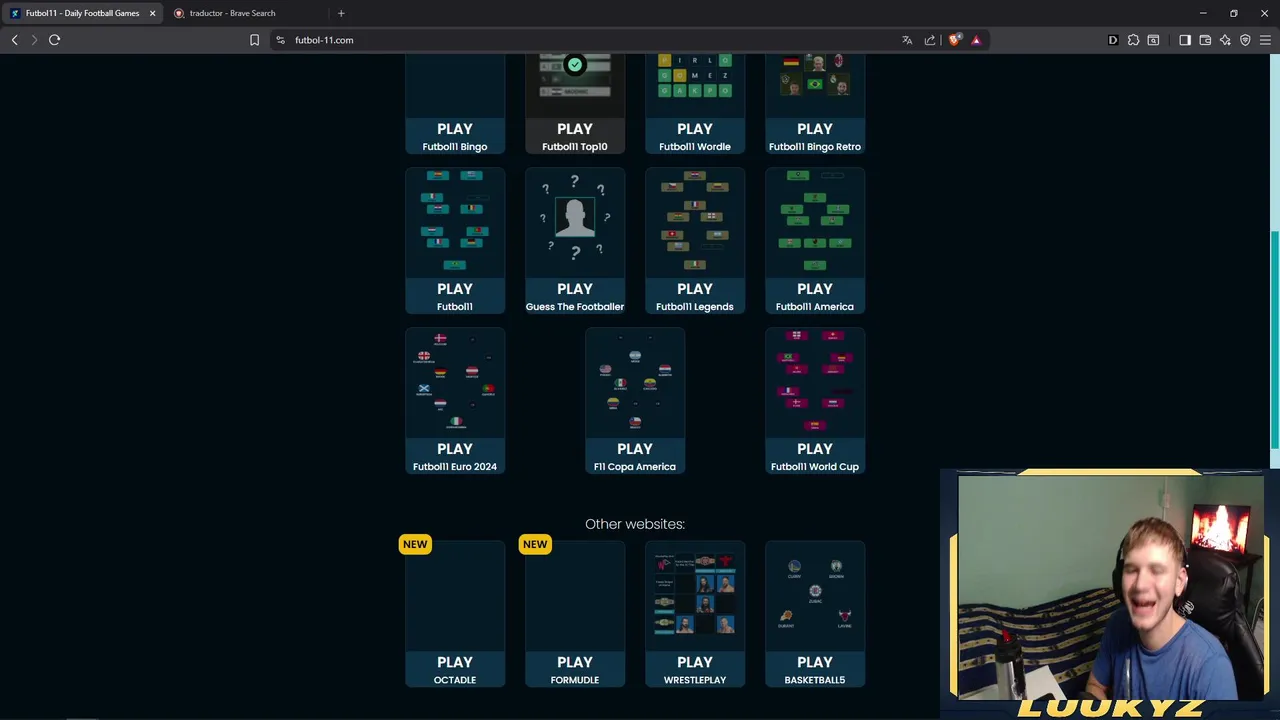Open the F11 Copa America flags thumbnail

click(635, 382)
